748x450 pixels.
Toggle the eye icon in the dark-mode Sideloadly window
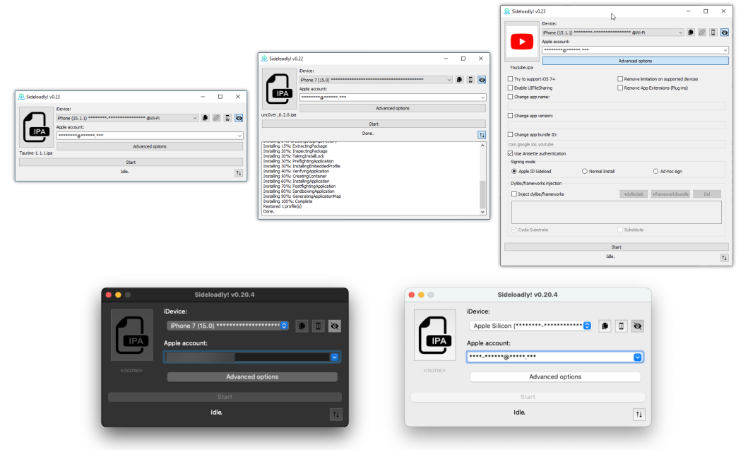coord(334,326)
